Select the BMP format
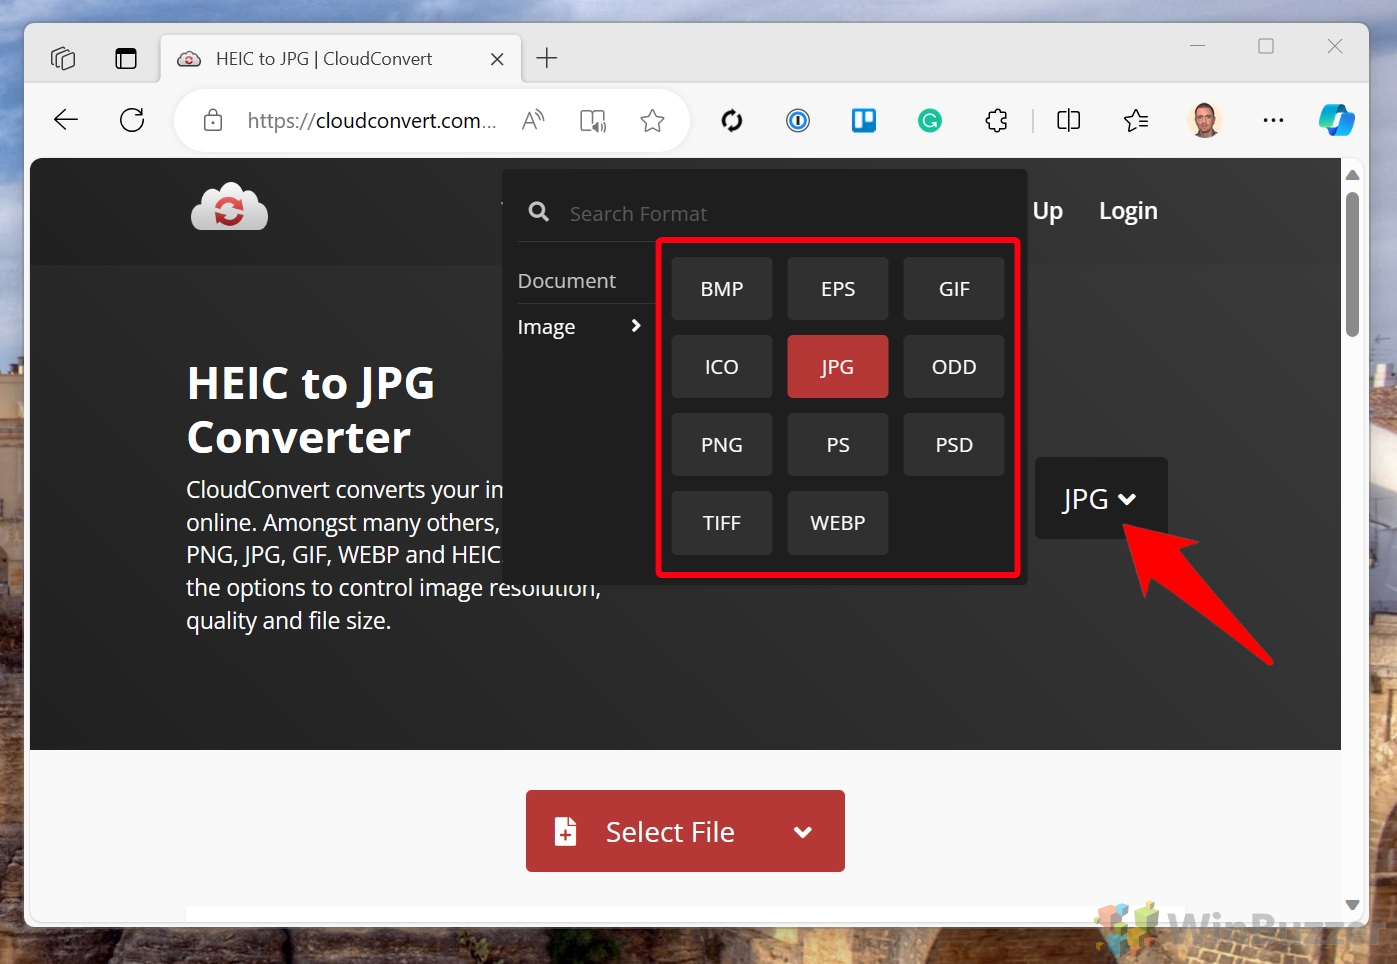The image size is (1397, 964). click(722, 289)
